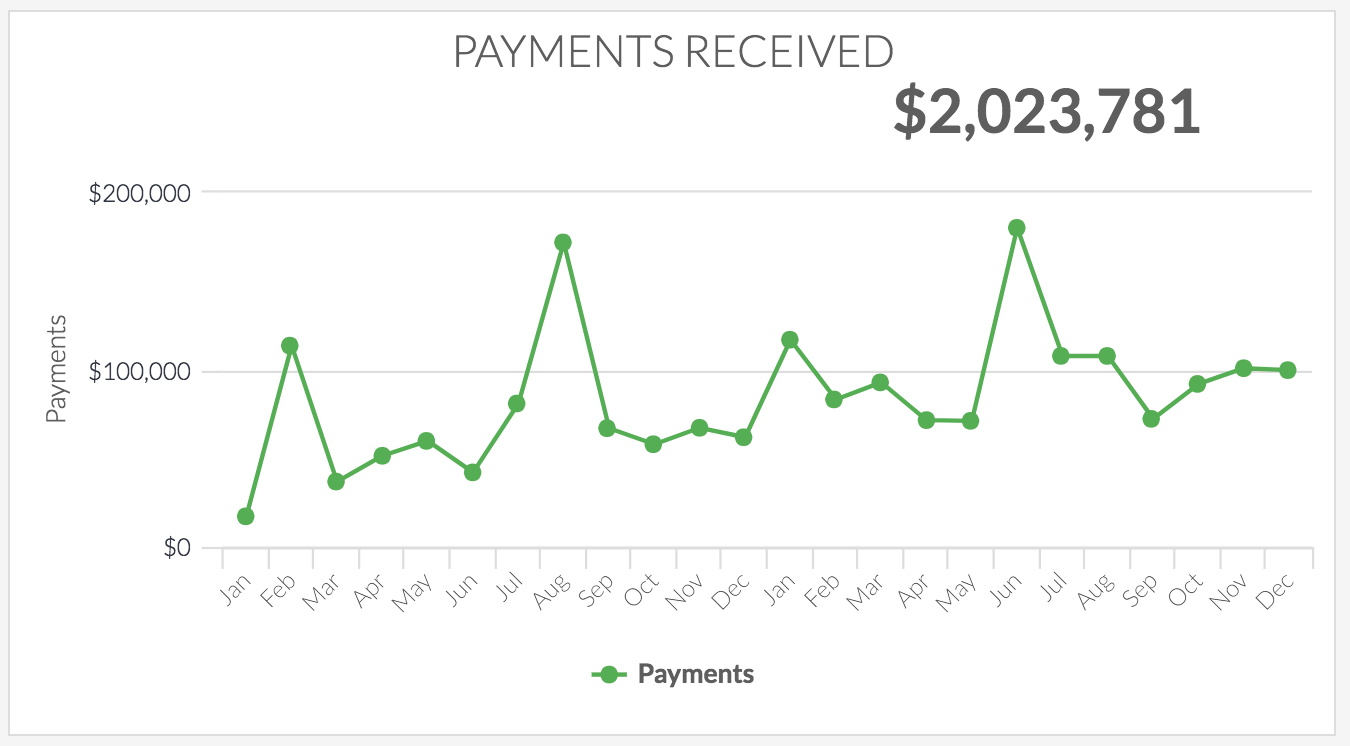This screenshot has height=746, width=1350.
Task: Click the $200,000 axis label
Action: 140,194
